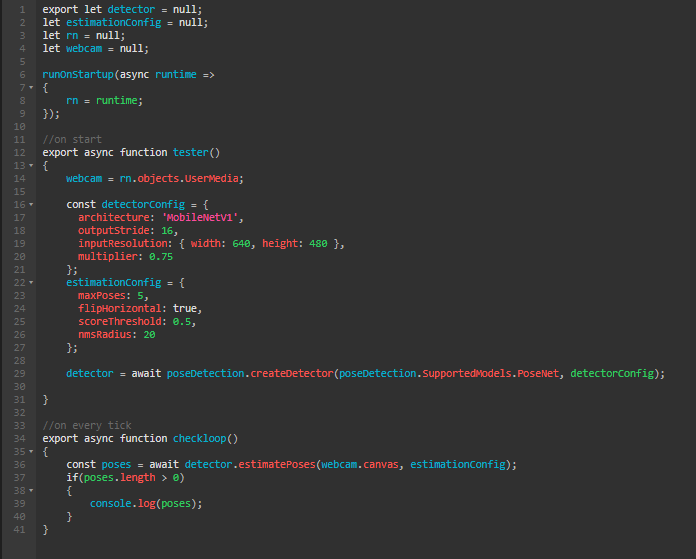696x559 pixels.
Task: Click 'poses' in the const declaration
Action: (x=116, y=464)
